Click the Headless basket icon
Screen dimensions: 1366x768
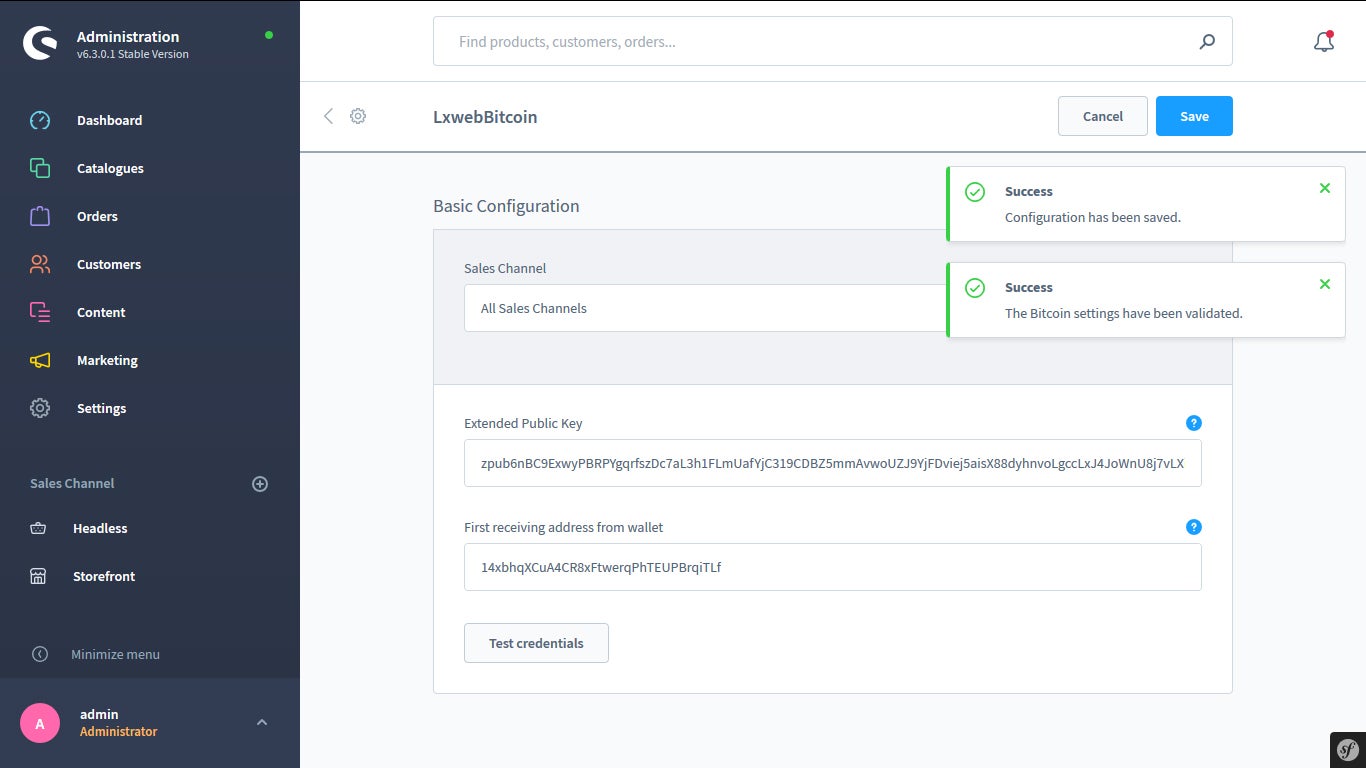point(38,528)
